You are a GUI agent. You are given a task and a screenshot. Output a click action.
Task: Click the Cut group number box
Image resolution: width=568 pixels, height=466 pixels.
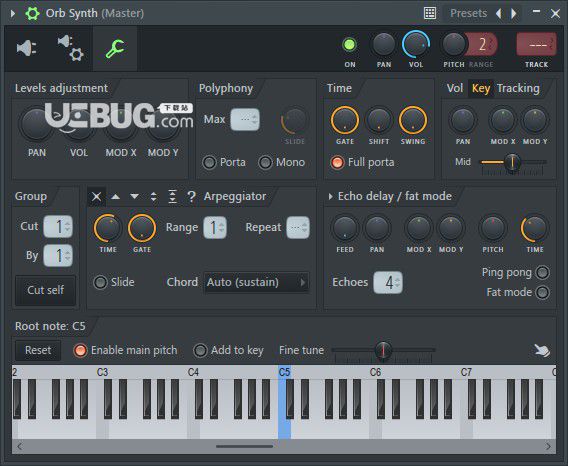tap(58, 226)
